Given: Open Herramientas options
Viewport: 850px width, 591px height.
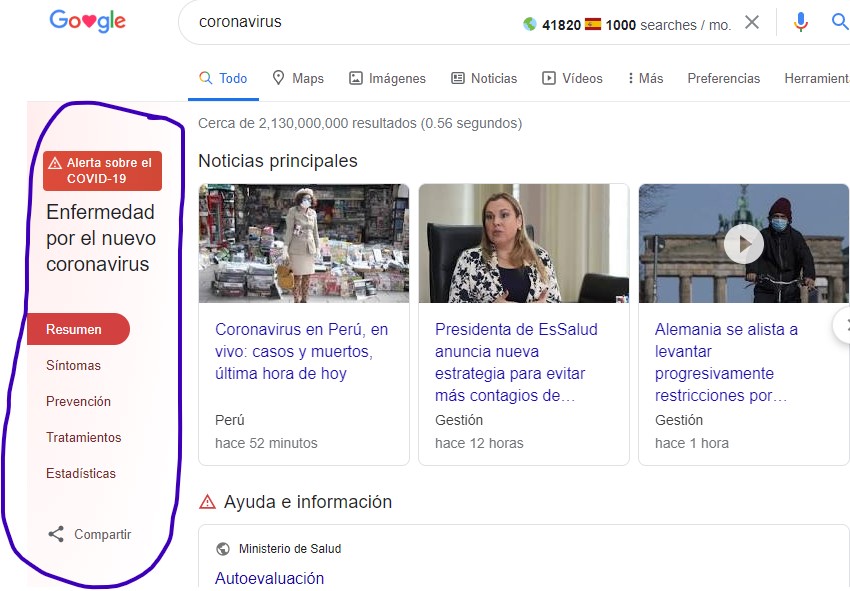Looking at the screenshot, I should (817, 79).
